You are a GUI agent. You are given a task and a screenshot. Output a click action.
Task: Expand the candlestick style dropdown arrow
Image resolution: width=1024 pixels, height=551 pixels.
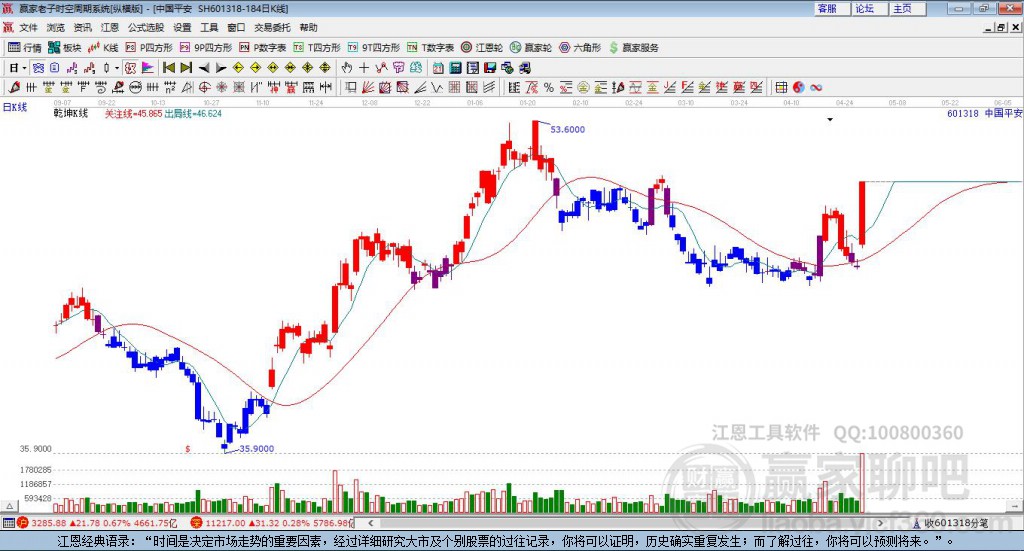(116, 68)
